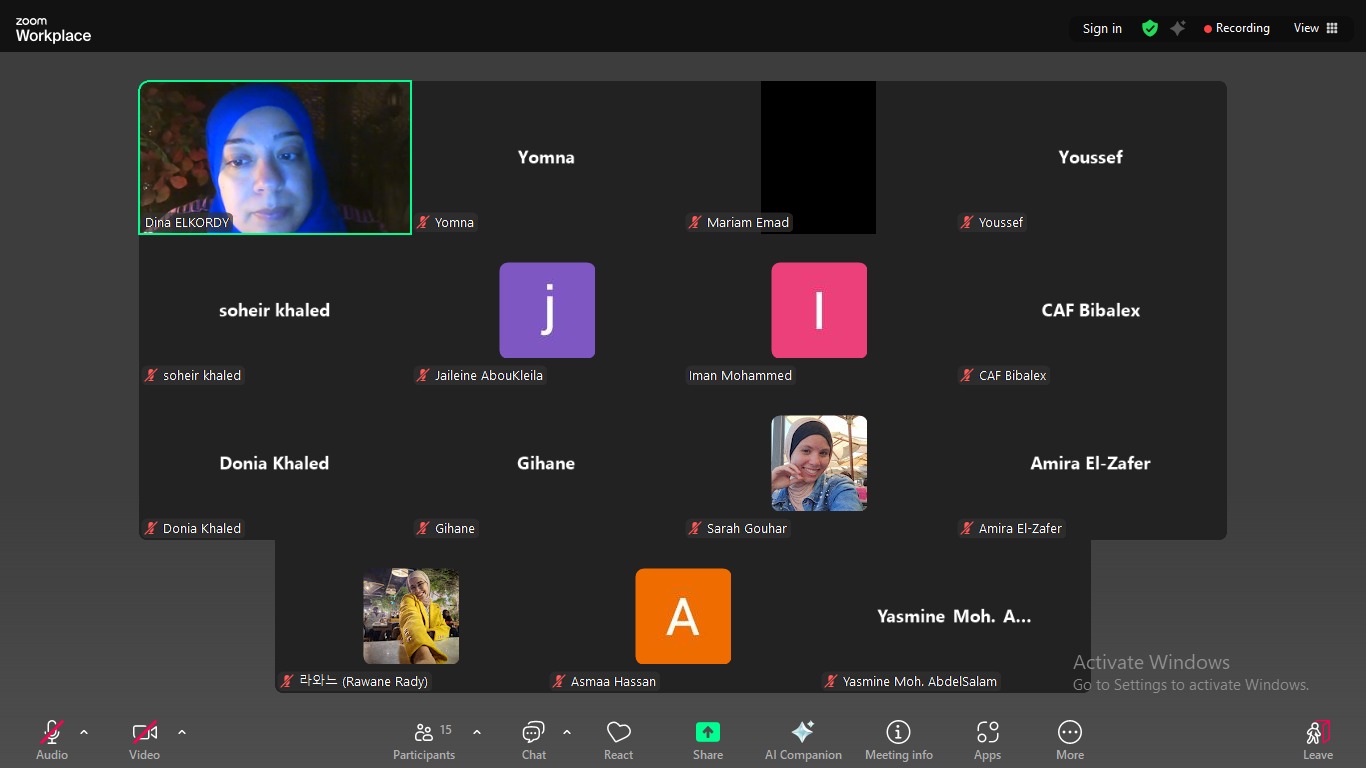Show the Meeting info details
This screenshot has height=768, width=1366.
(x=898, y=740)
